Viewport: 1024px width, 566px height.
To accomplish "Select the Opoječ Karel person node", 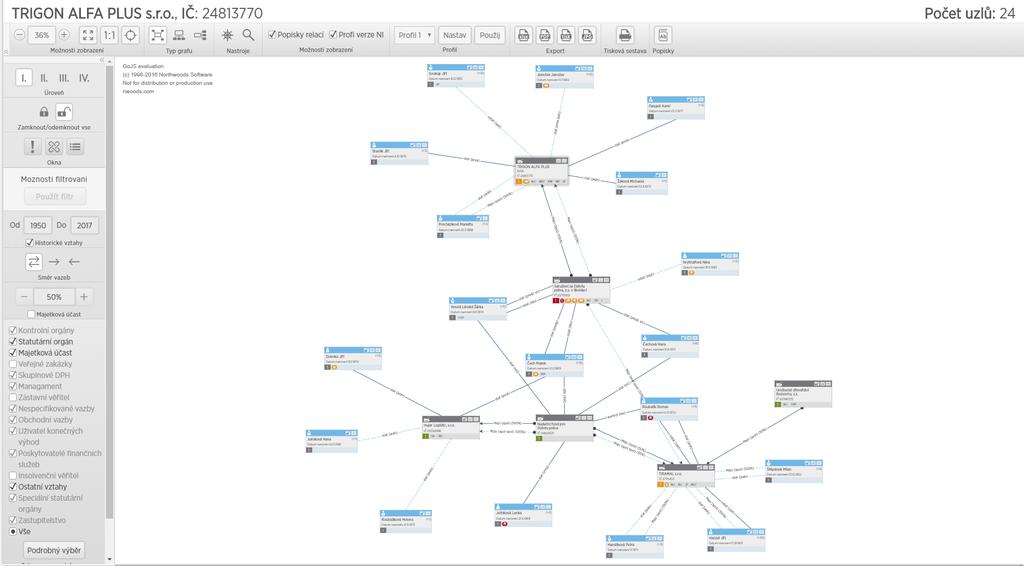I will click(x=676, y=108).
